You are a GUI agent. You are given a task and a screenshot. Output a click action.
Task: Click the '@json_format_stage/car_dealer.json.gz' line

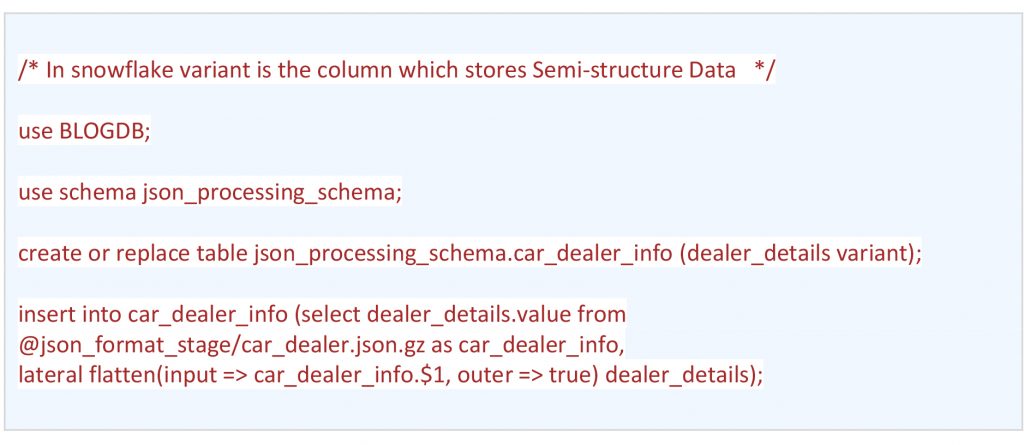click(x=321, y=346)
